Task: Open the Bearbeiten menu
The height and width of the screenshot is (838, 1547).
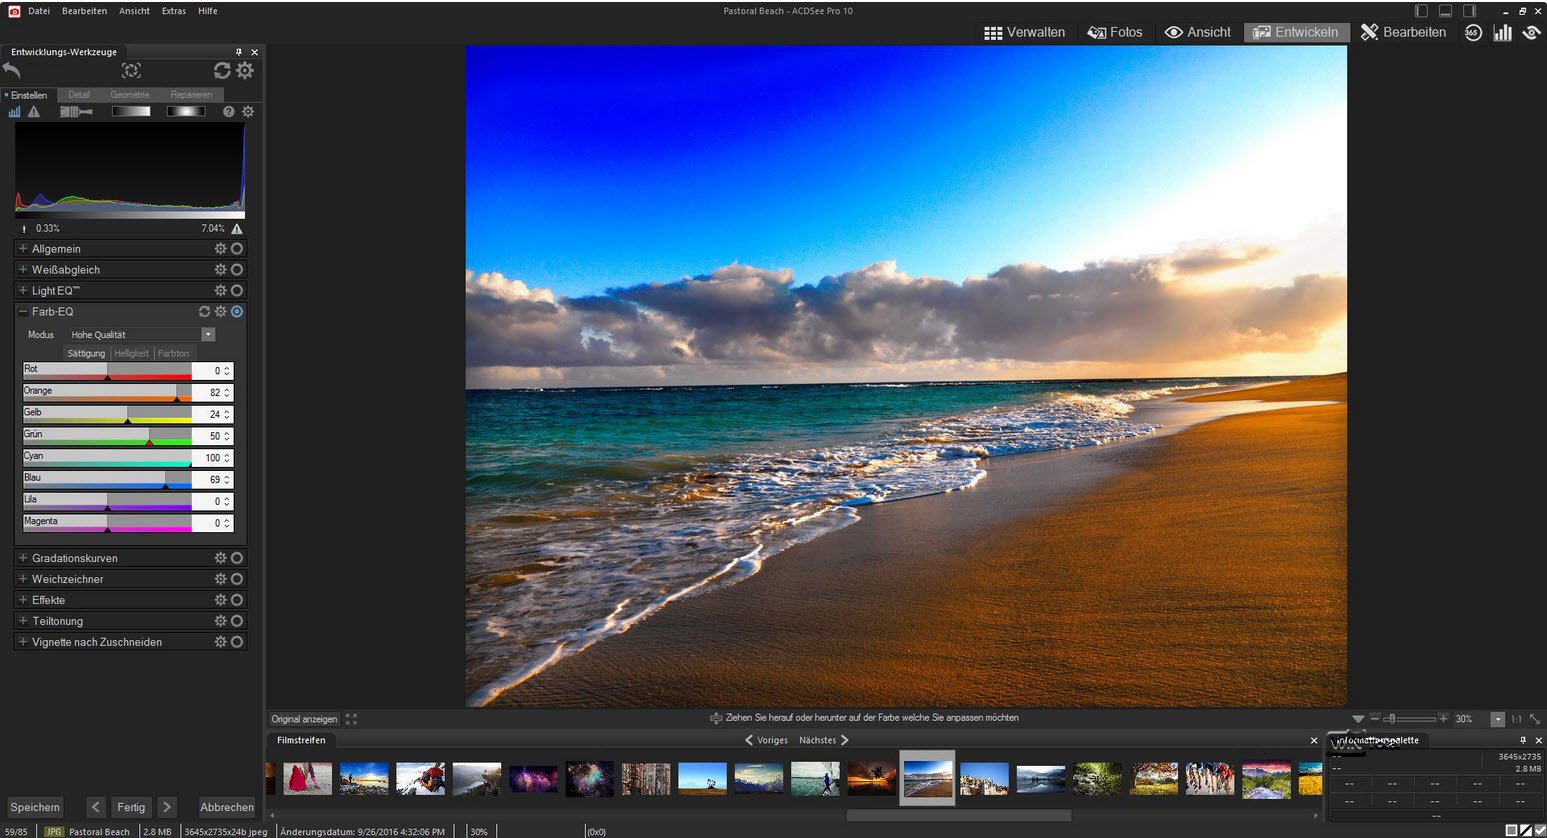Action: coord(84,11)
